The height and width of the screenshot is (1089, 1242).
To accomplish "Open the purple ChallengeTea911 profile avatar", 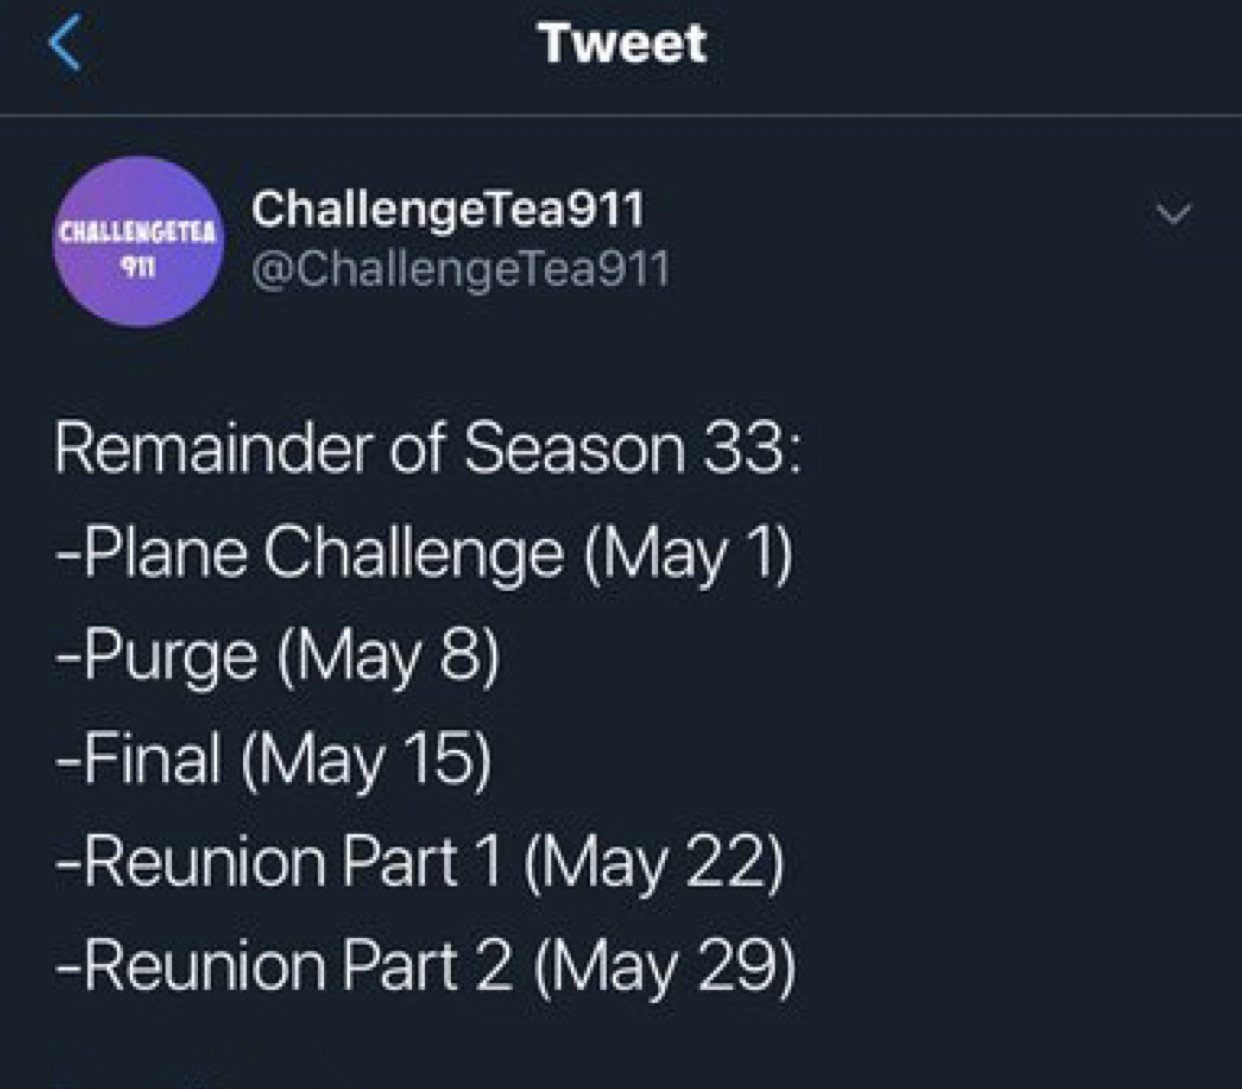I will tap(137, 241).
